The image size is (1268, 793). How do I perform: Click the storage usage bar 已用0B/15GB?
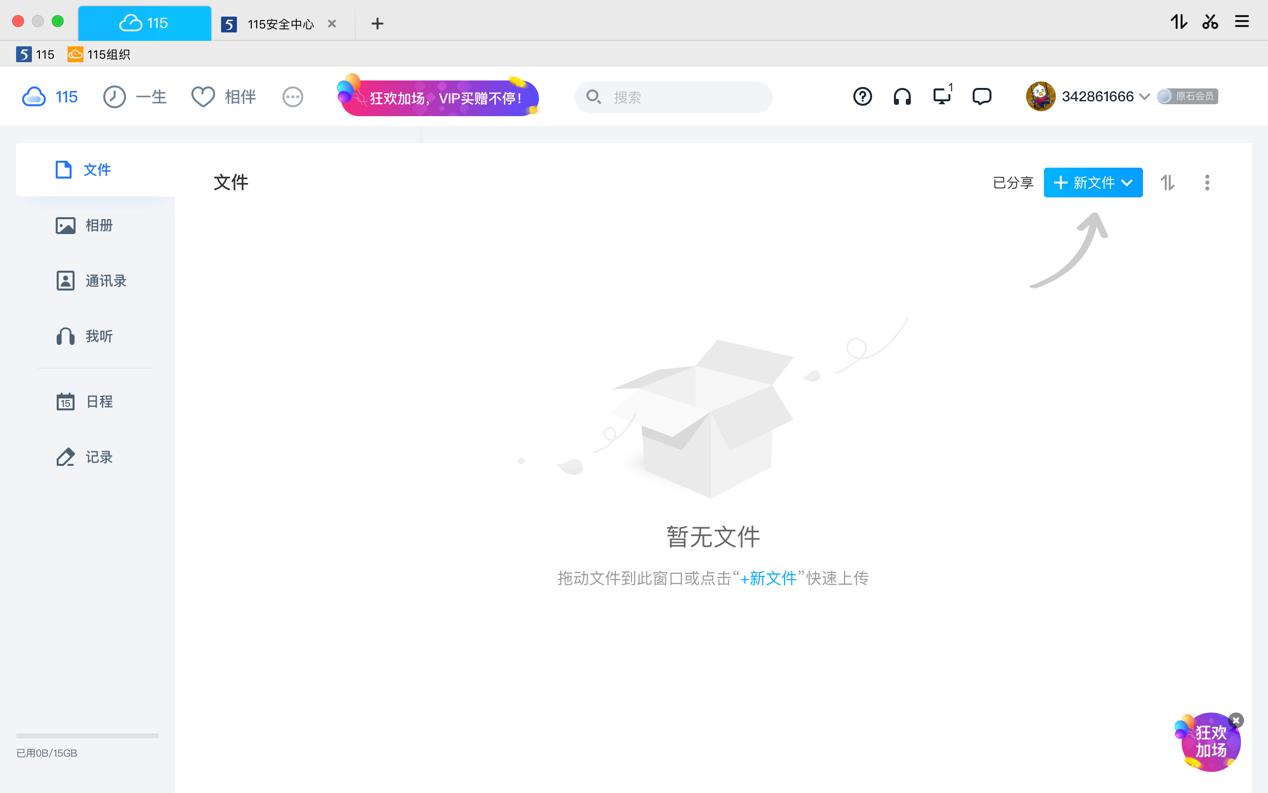pos(87,736)
